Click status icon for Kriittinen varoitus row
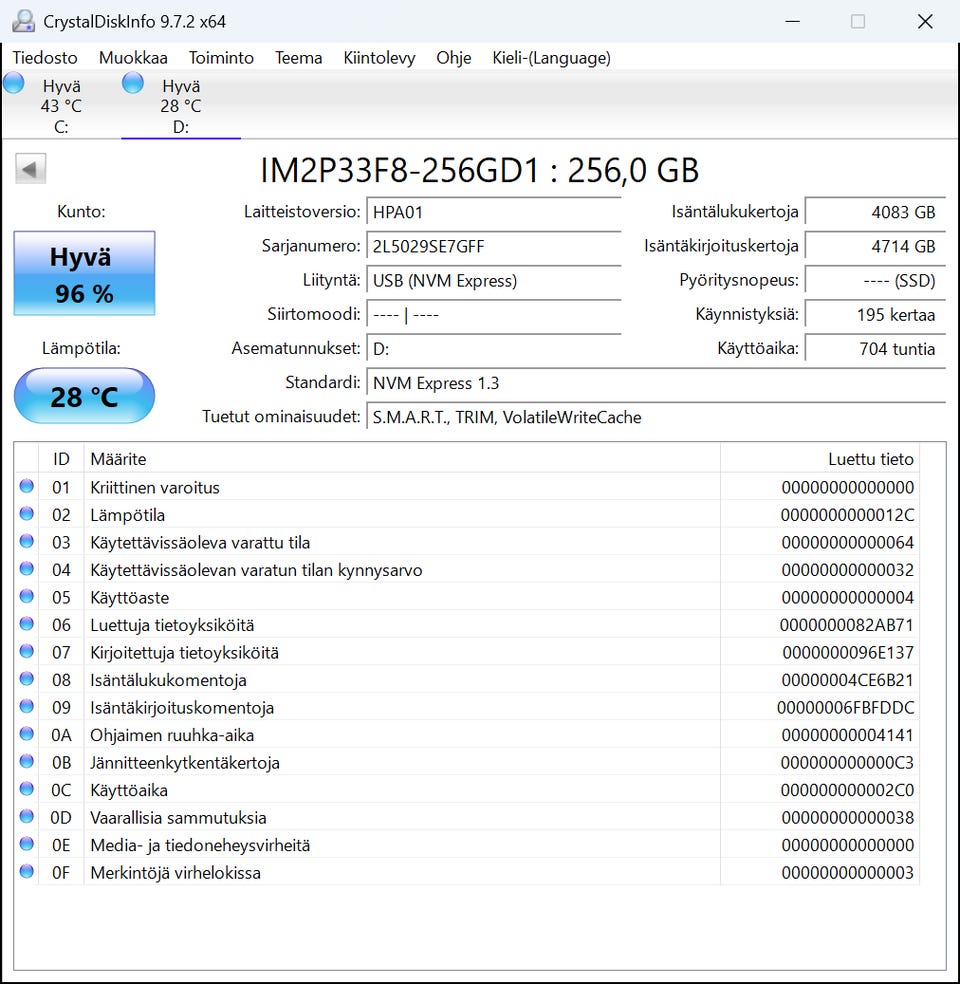Viewport: 960px width, 984px height. pyautogui.click(x=26, y=487)
